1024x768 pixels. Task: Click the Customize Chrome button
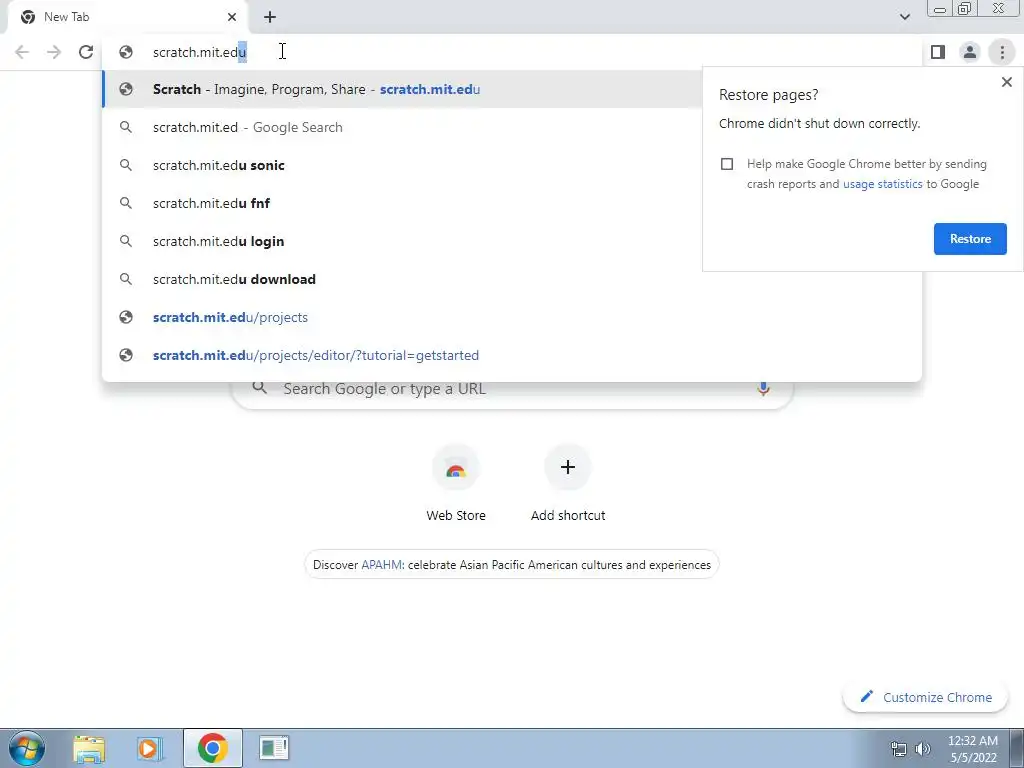click(x=925, y=697)
